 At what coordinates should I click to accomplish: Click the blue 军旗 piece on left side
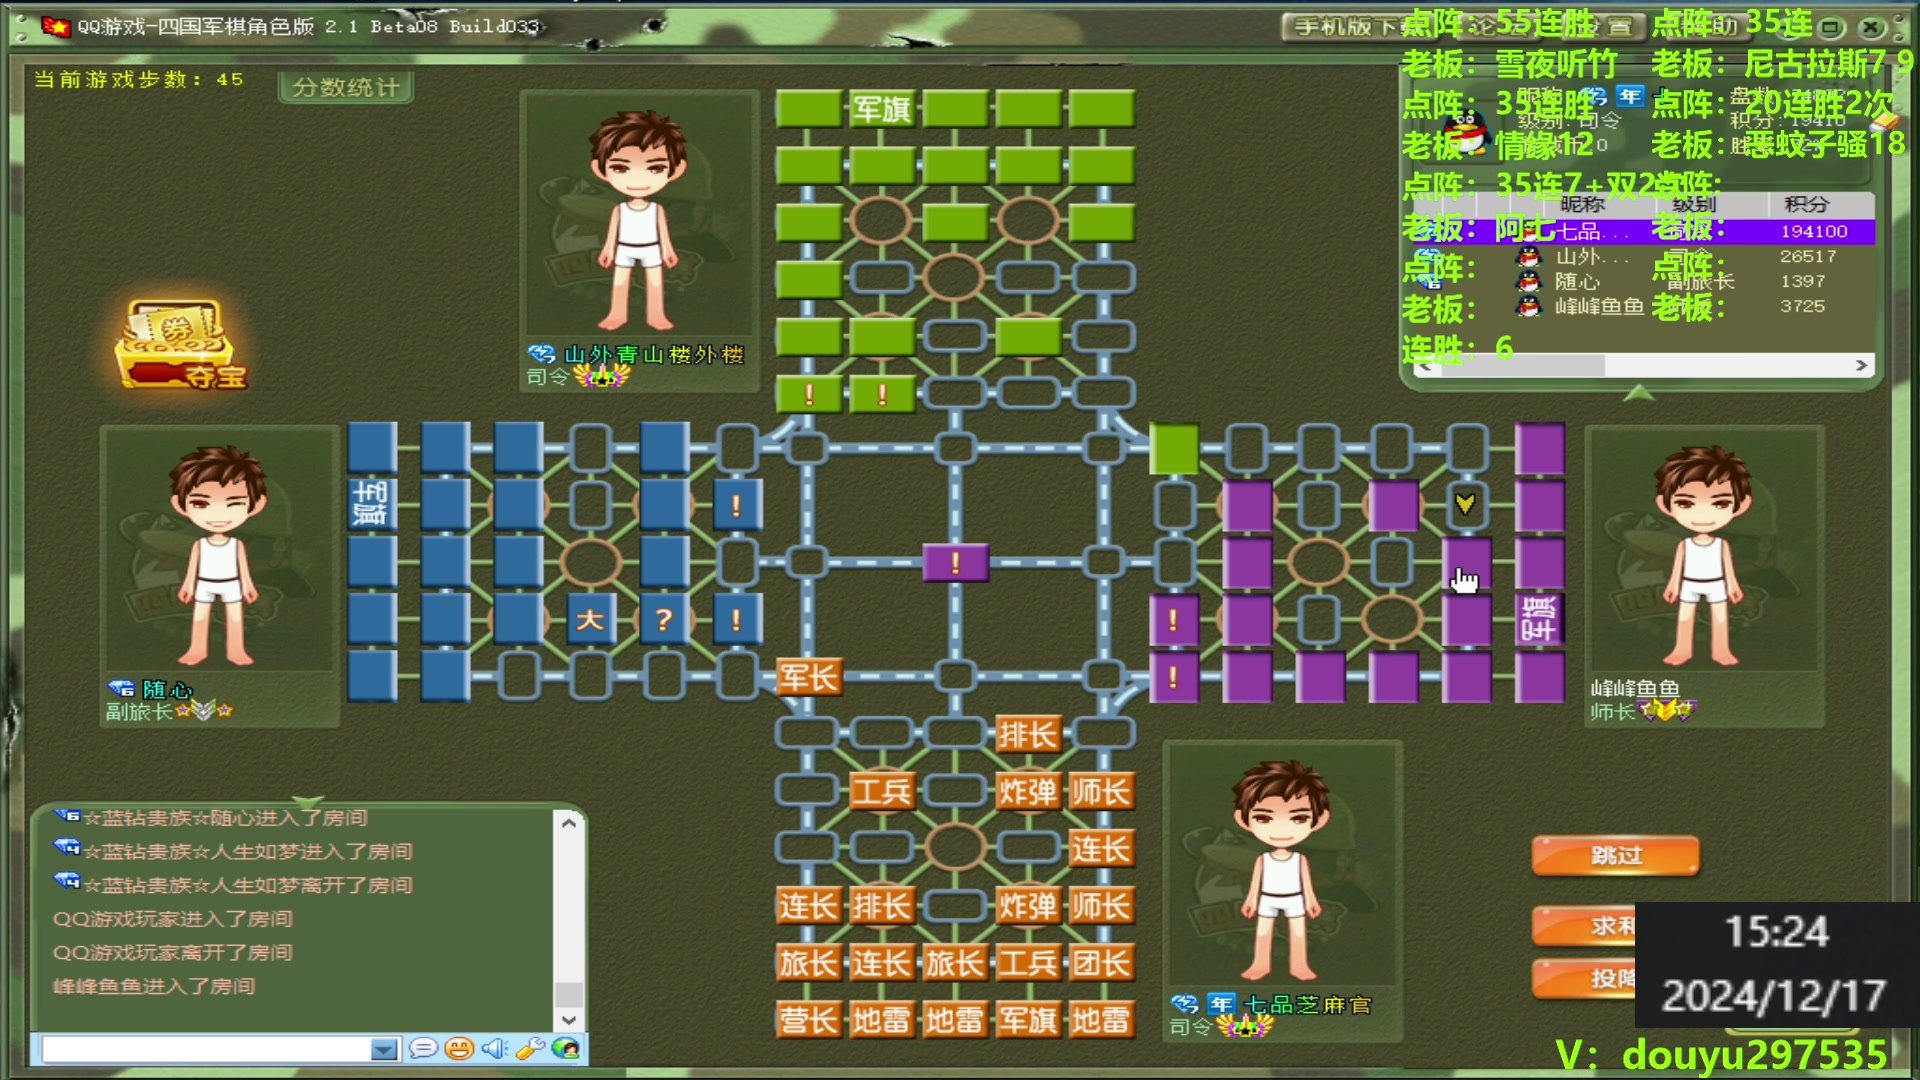click(x=371, y=504)
